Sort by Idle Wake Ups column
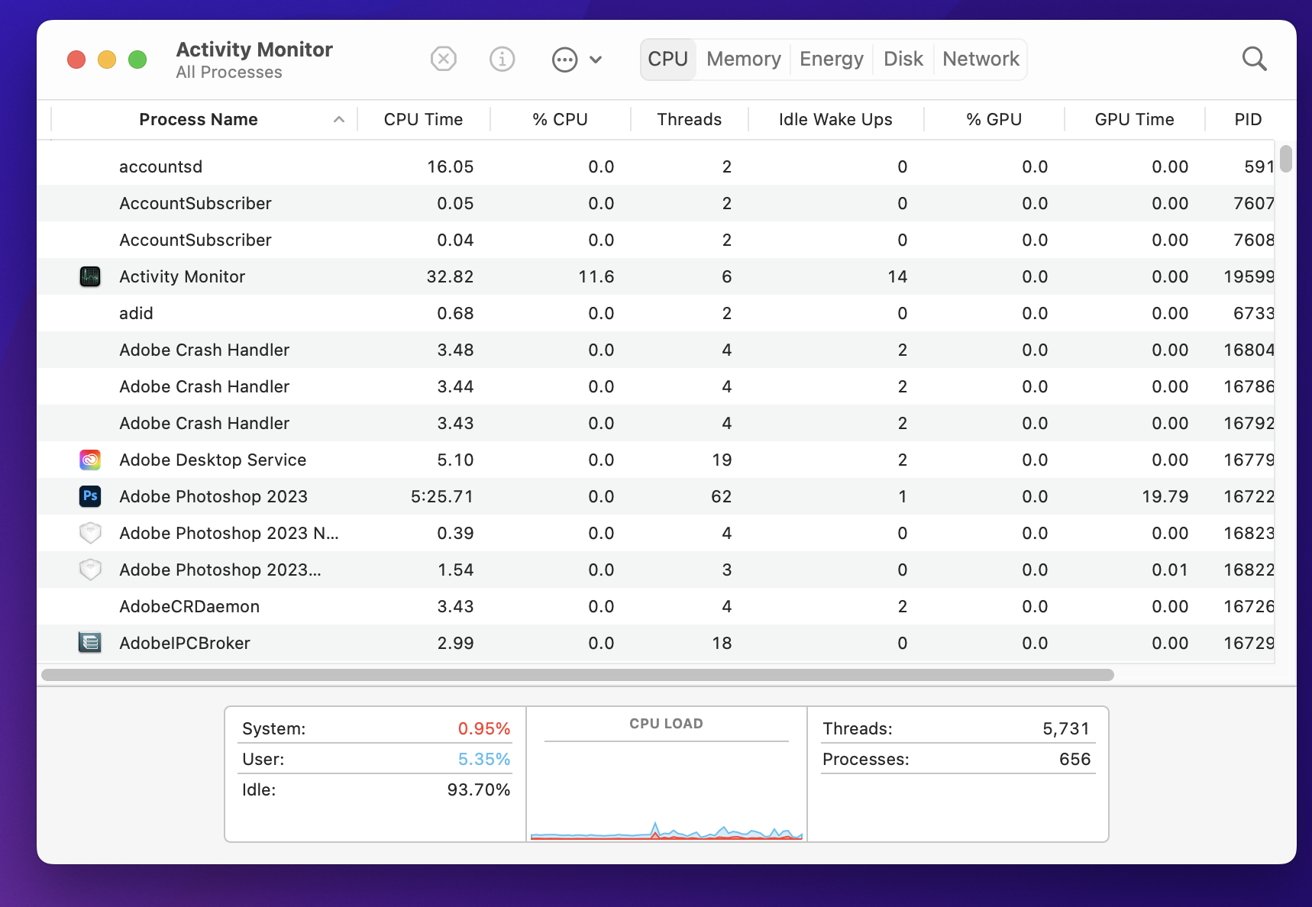The height and width of the screenshot is (907, 1312). 836,119
